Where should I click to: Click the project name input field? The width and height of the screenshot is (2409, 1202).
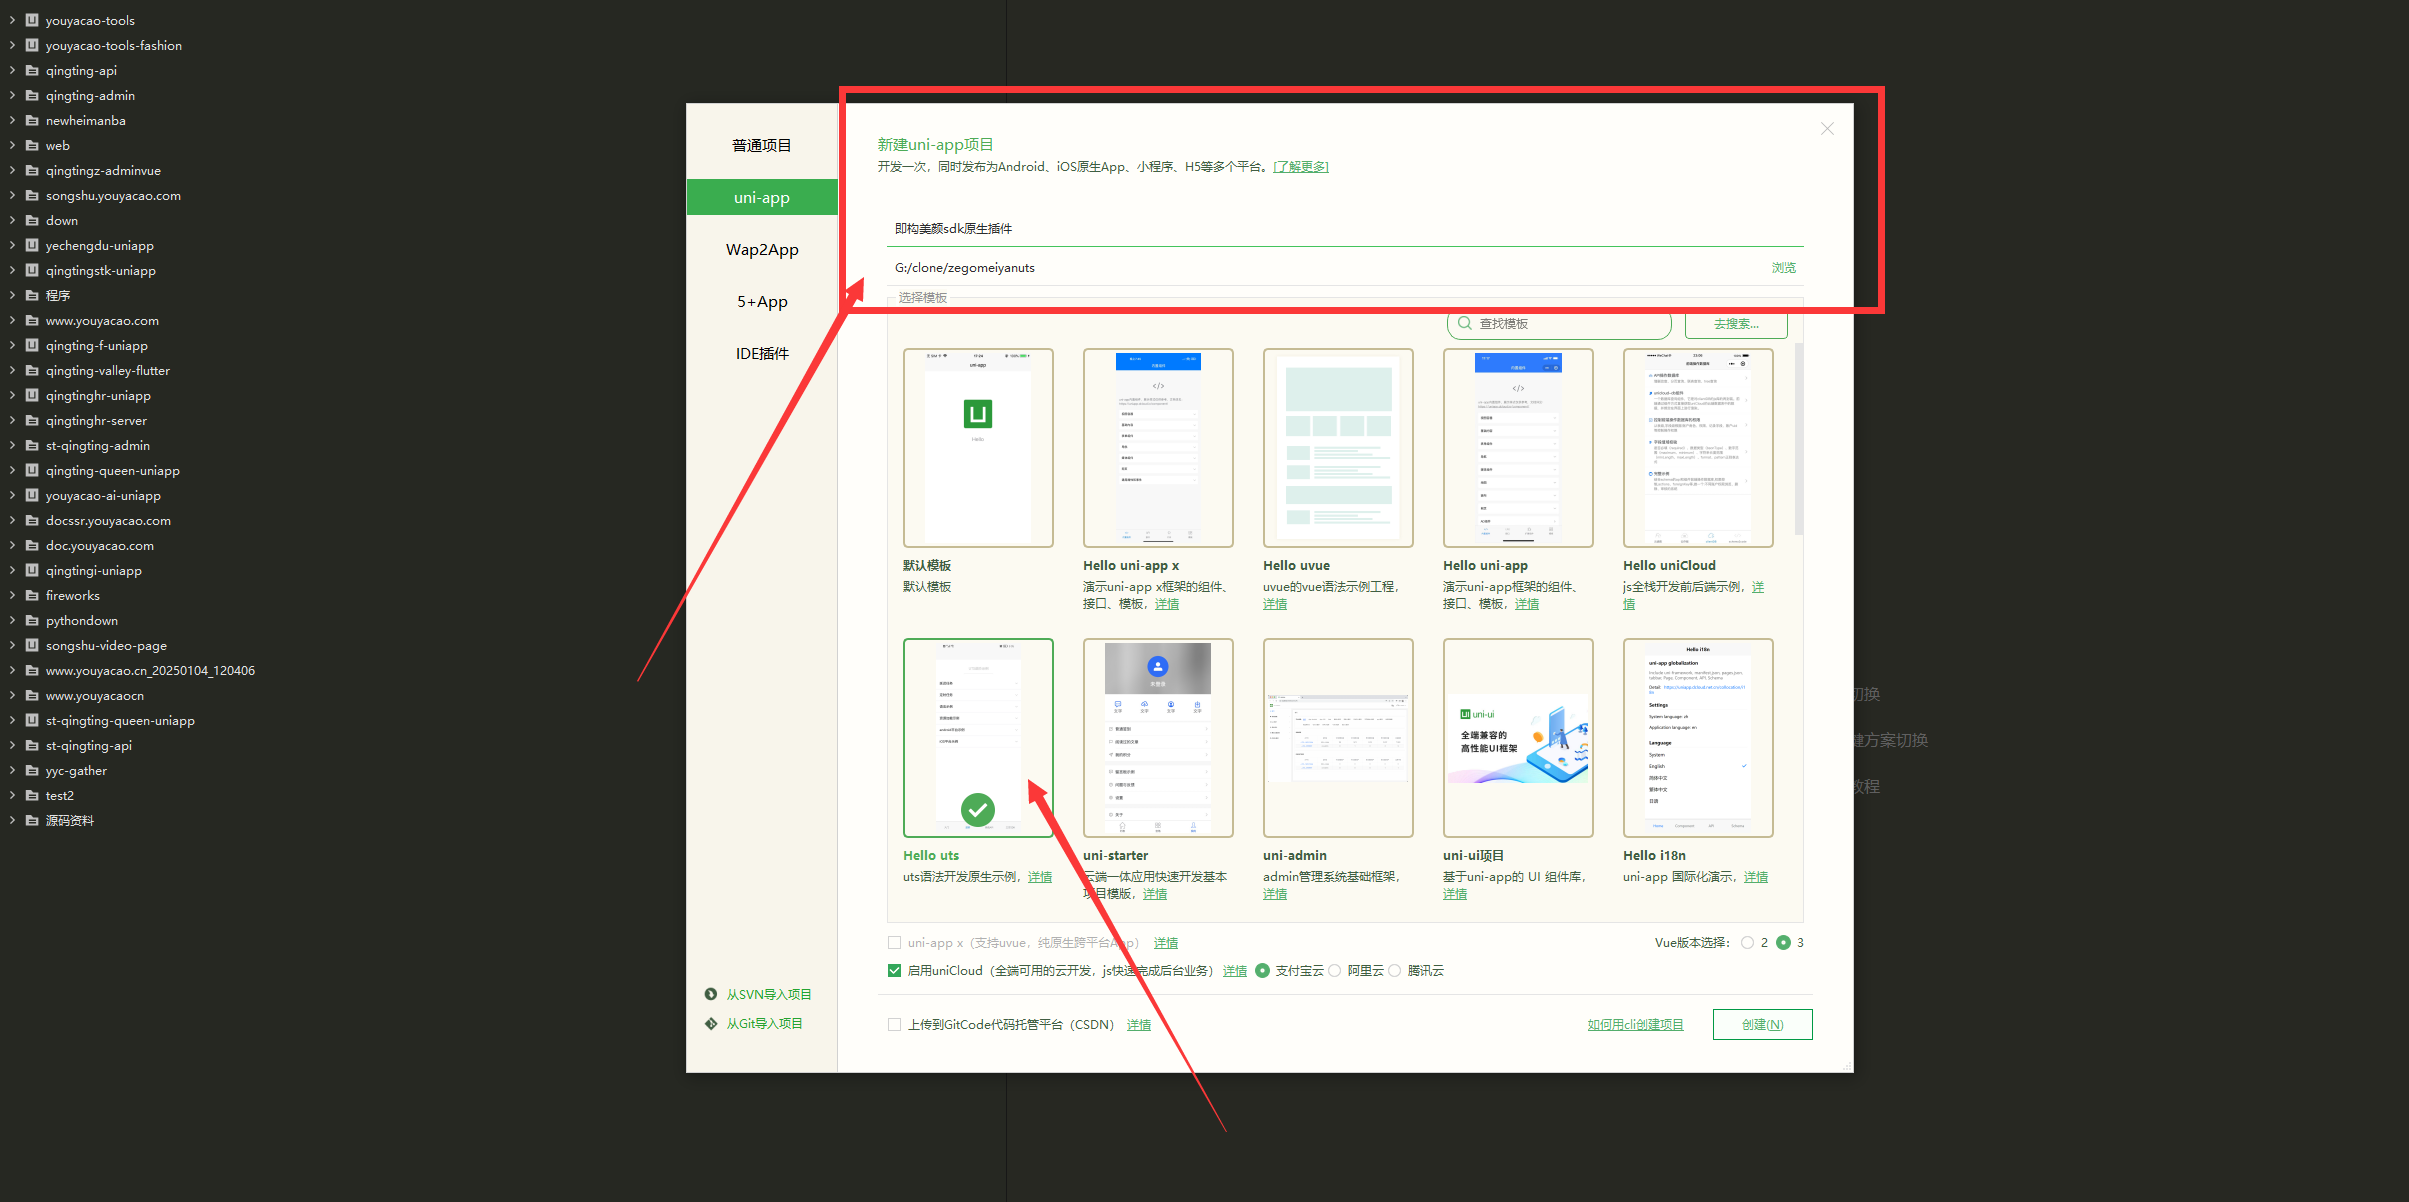tap(1345, 228)
